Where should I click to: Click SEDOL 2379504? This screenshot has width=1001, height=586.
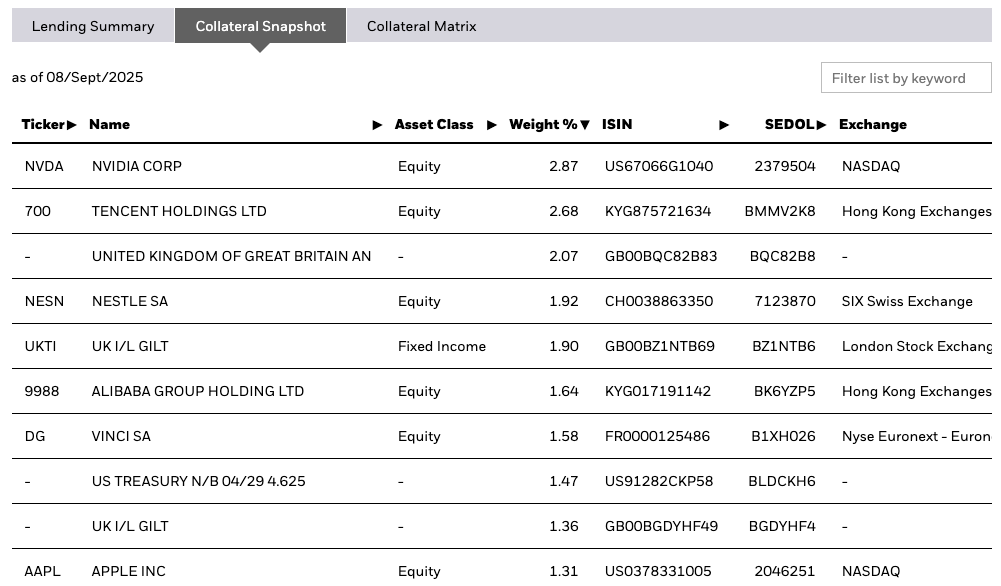[x=785, y=166]
